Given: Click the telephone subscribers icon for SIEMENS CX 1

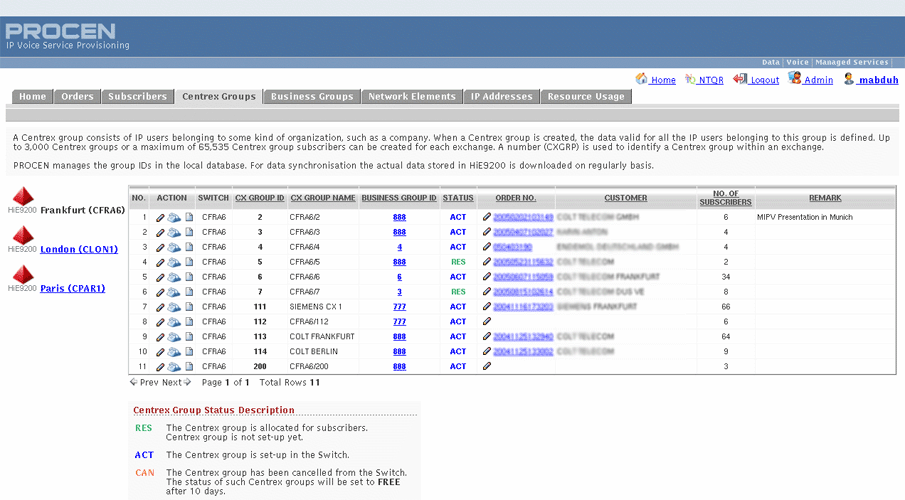Looking at the screenshot, I should coord(174,307).
